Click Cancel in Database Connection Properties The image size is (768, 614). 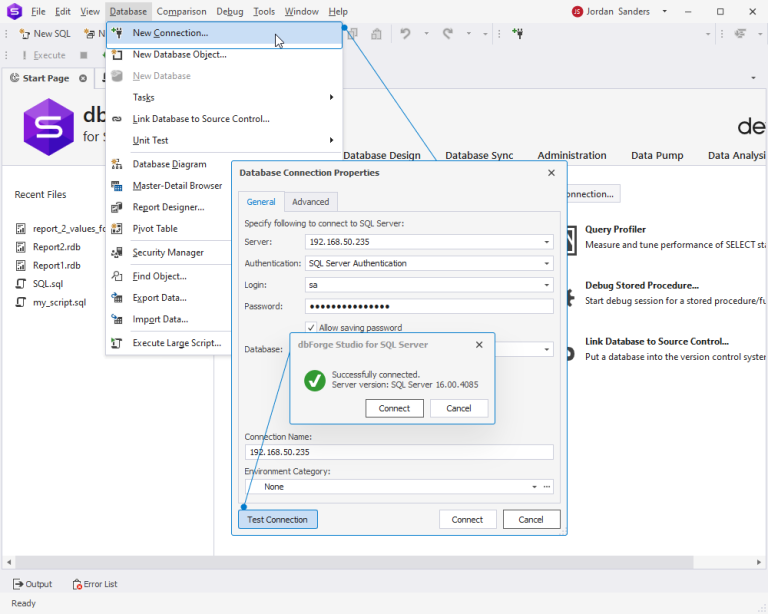coord(531,520)
